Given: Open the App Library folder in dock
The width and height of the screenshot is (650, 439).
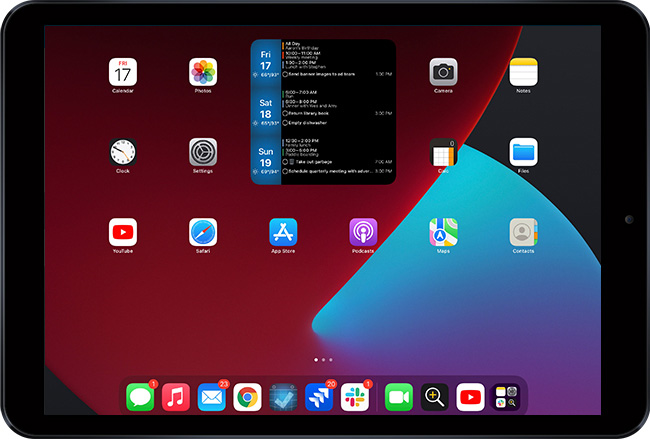Looking at the screenshot, I should click(506, 397).
